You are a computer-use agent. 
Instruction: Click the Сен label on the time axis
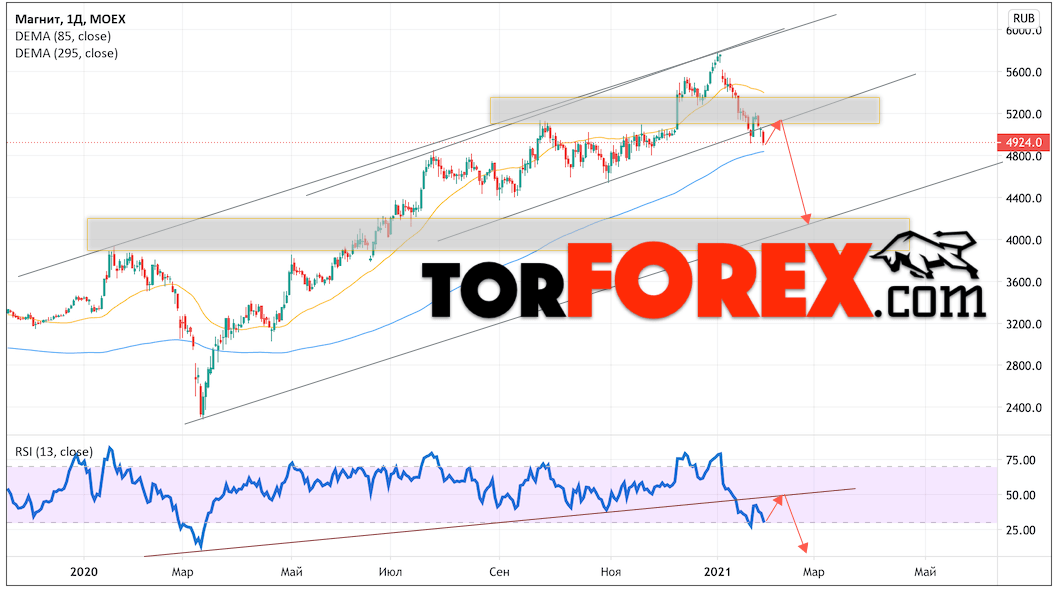[499, 572]
